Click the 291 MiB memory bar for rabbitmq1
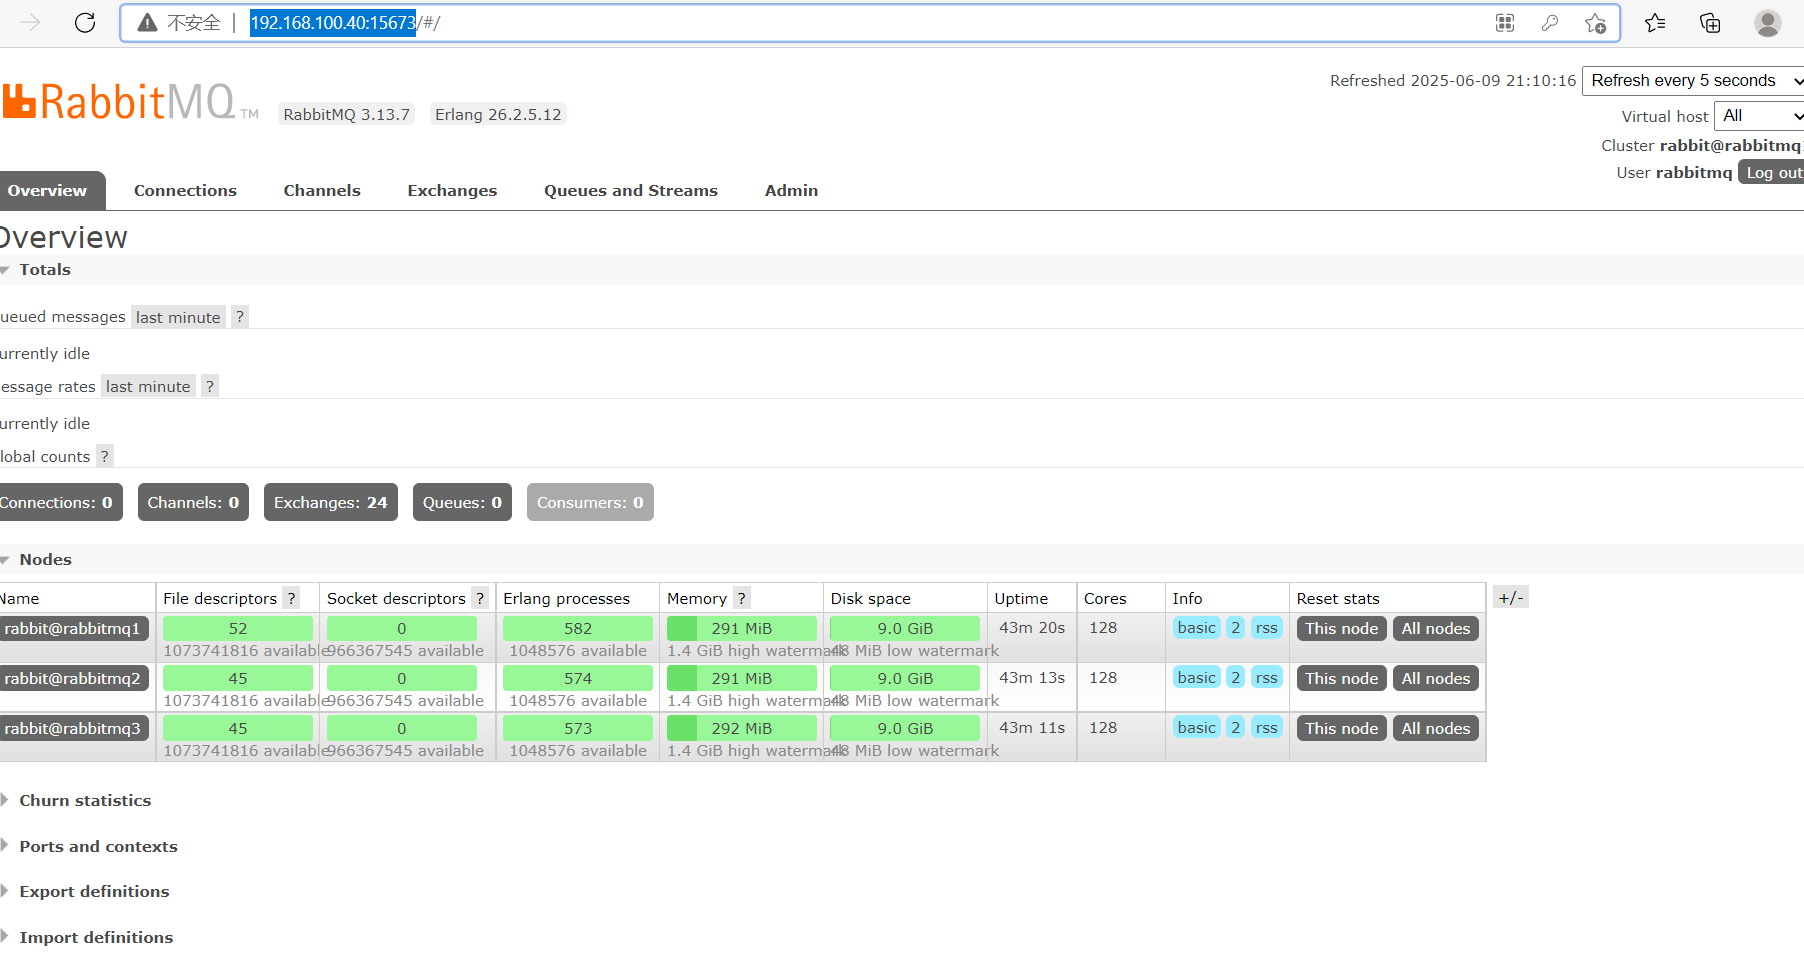This screenshot has width=1804, height=964. pos(742,629)
